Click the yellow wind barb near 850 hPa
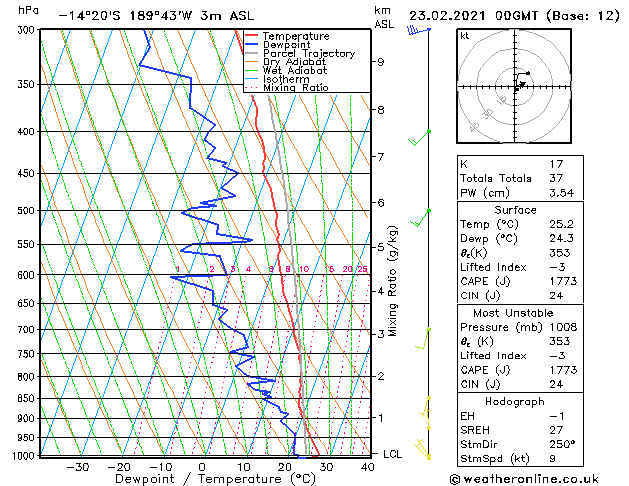The image size is (629, 486). coord(426,407)
